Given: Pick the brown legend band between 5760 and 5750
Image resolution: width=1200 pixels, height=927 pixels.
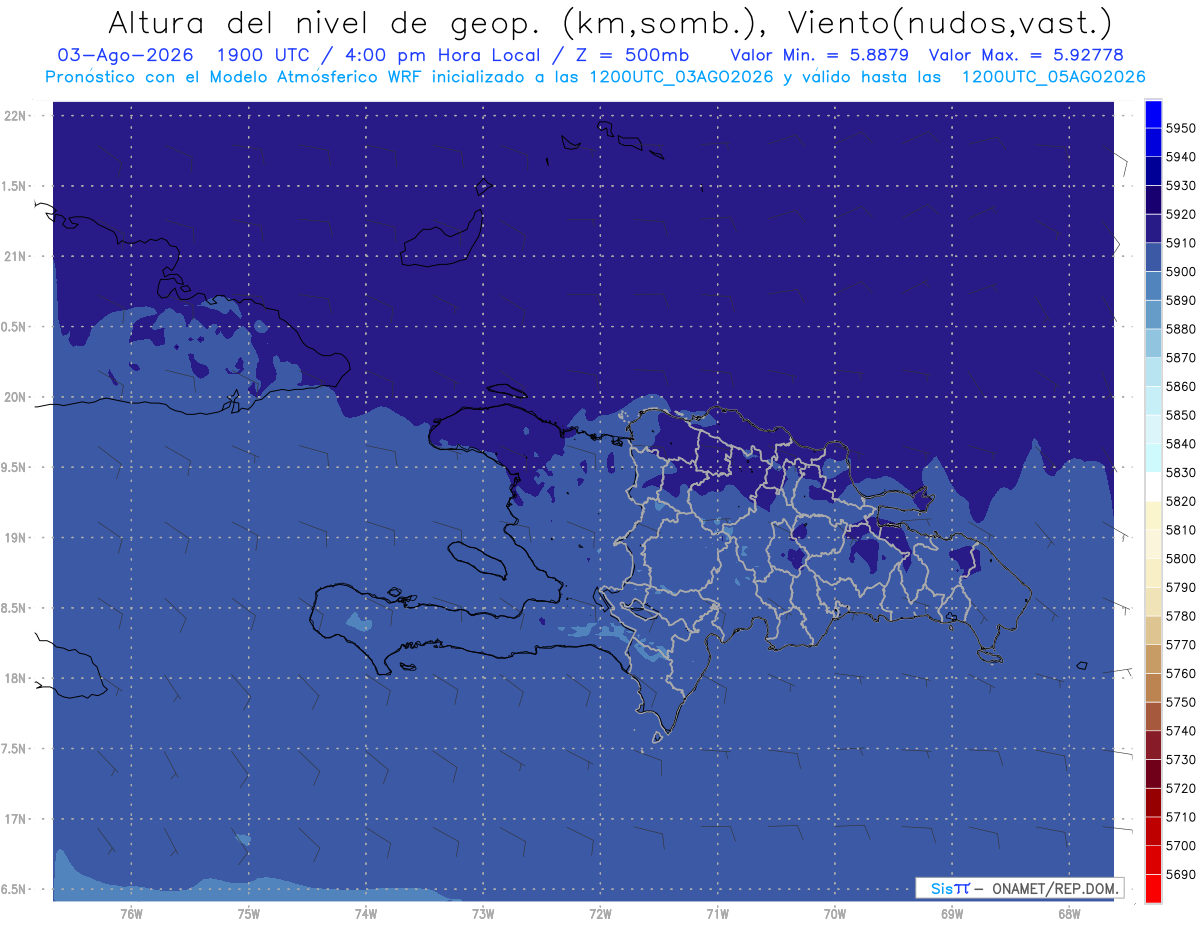Looking at the screenshot, I should click(x=1152, y=687).
